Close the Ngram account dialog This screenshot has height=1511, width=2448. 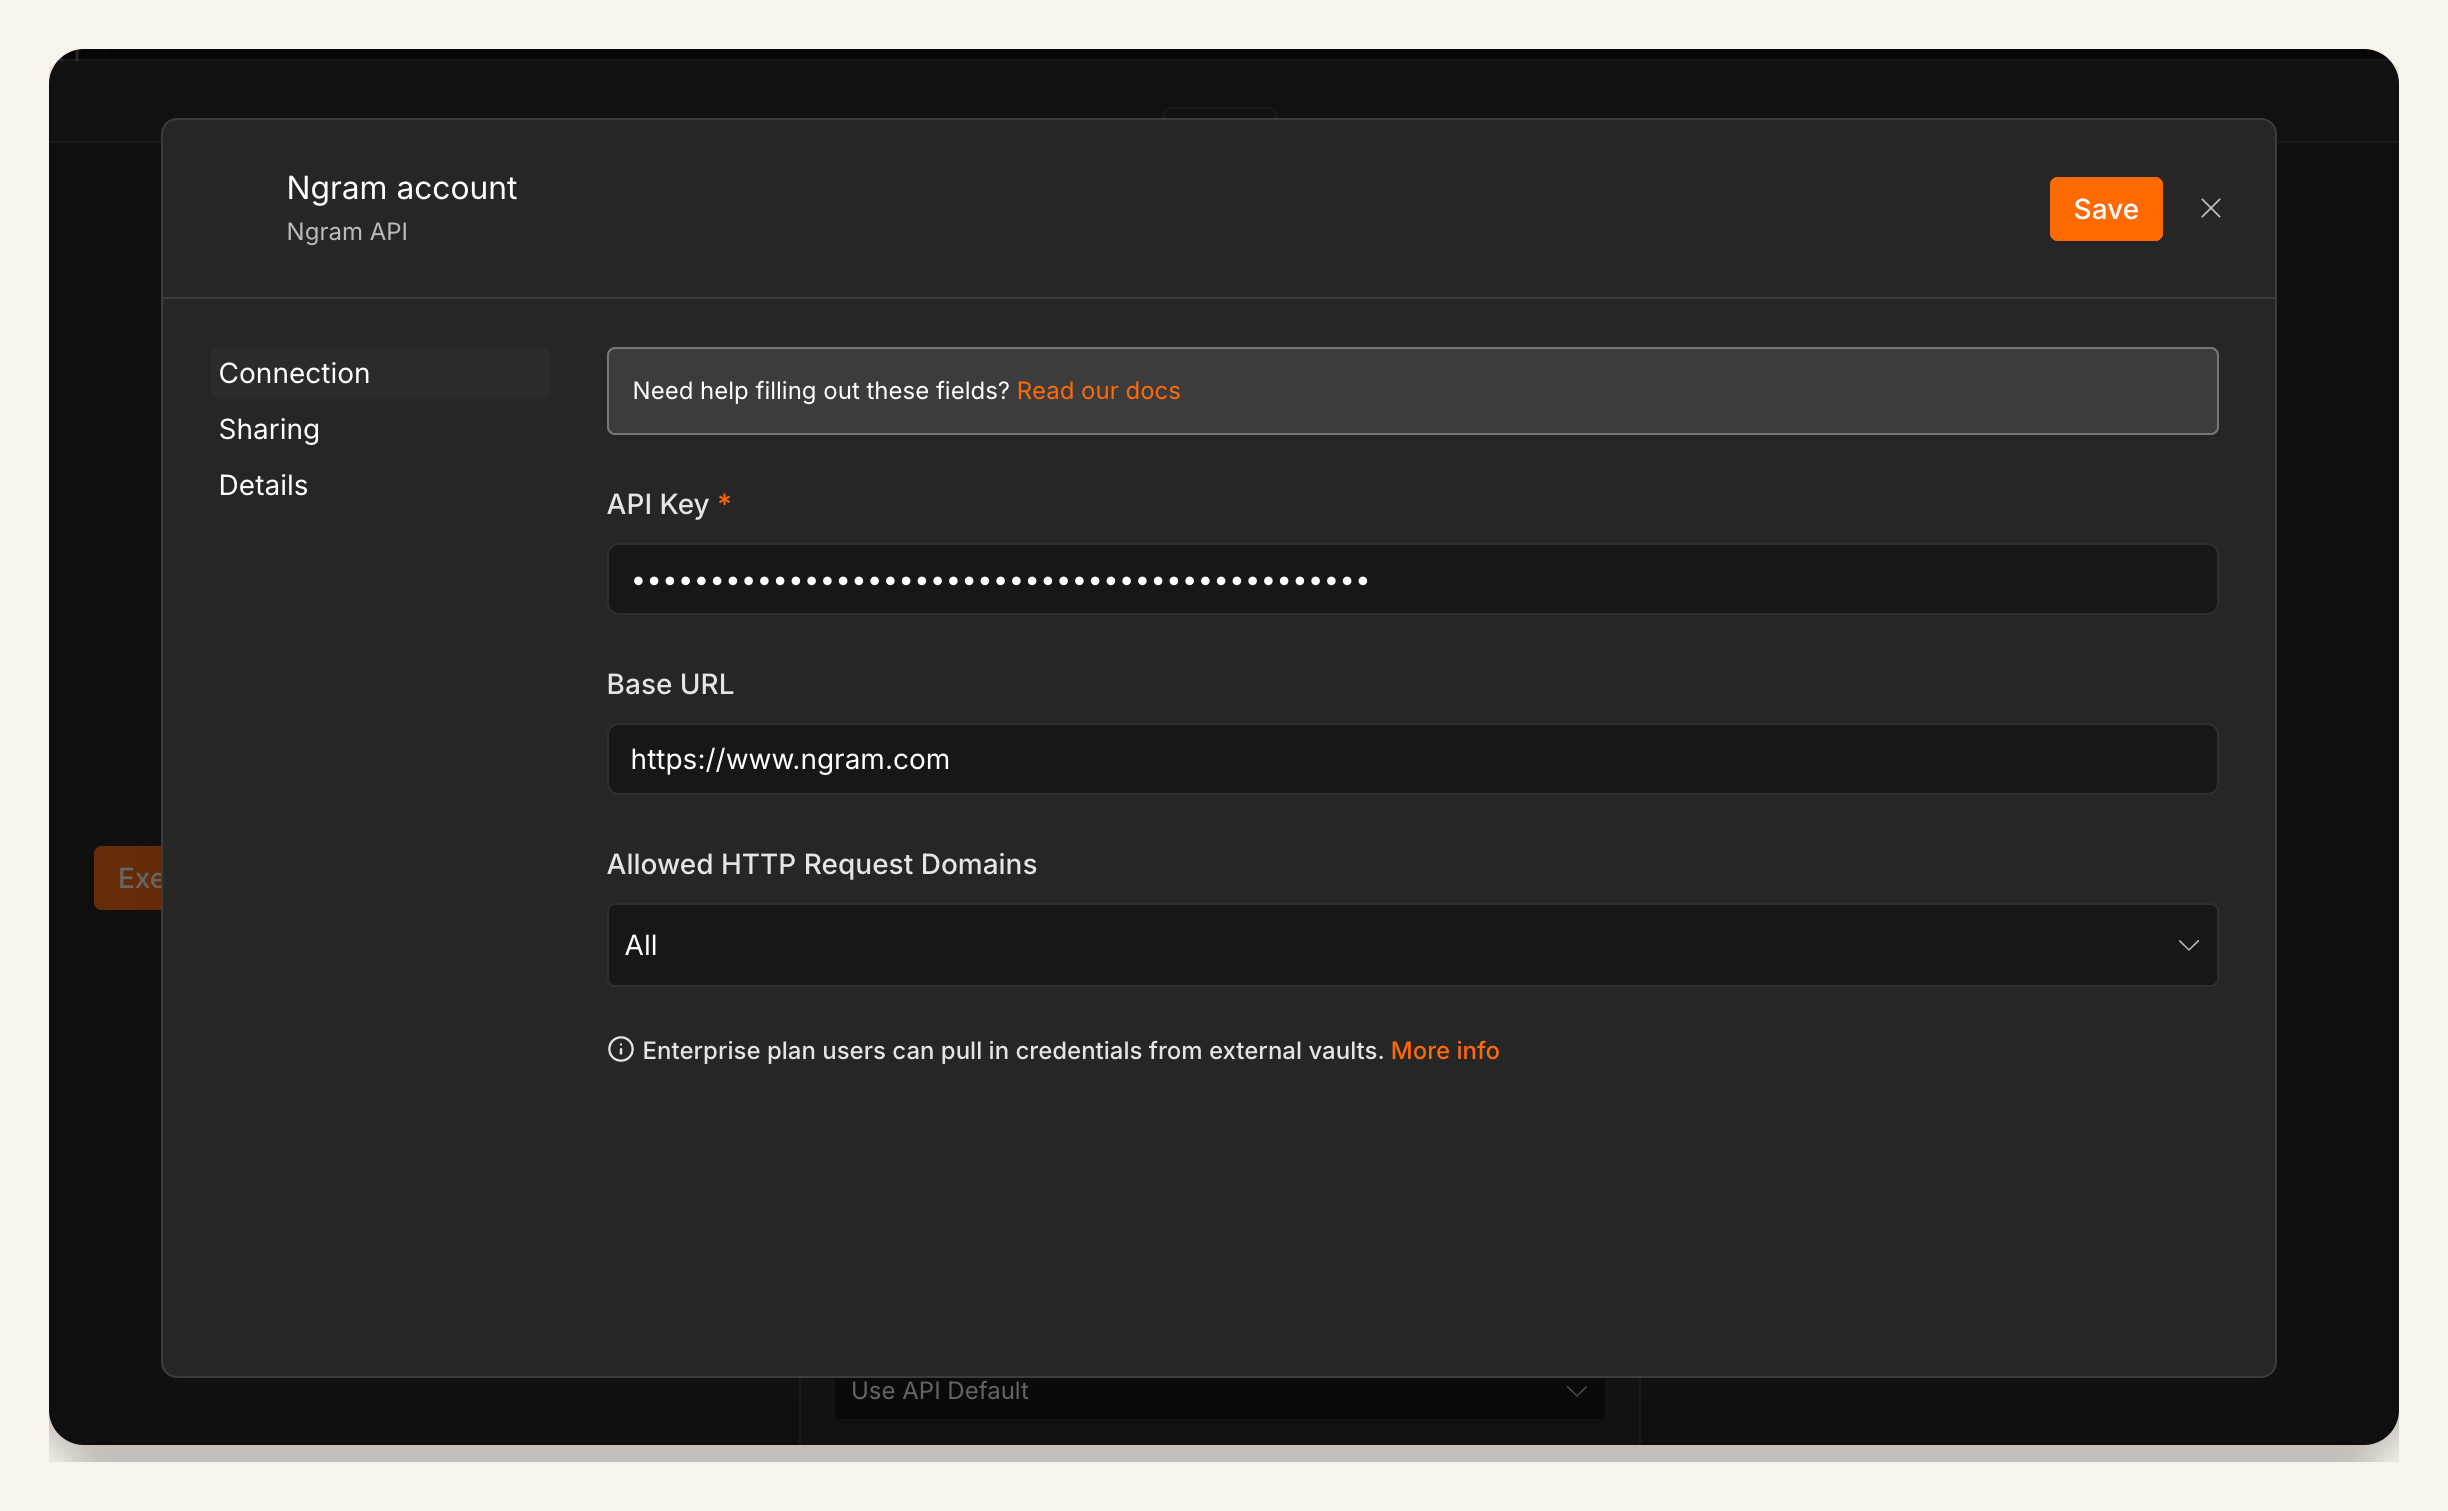(x=2210, y=208)
